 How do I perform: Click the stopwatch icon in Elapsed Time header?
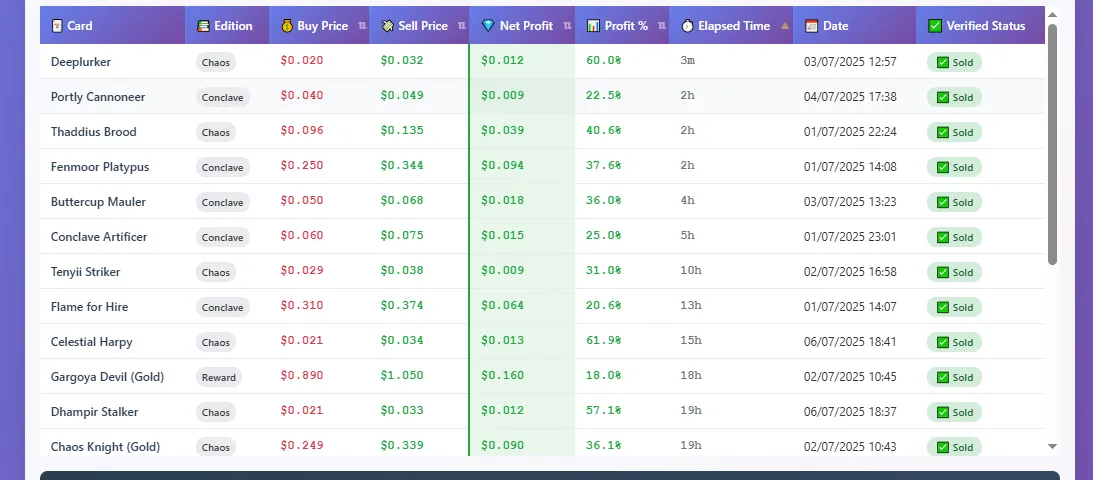click(x=687, y=26)
